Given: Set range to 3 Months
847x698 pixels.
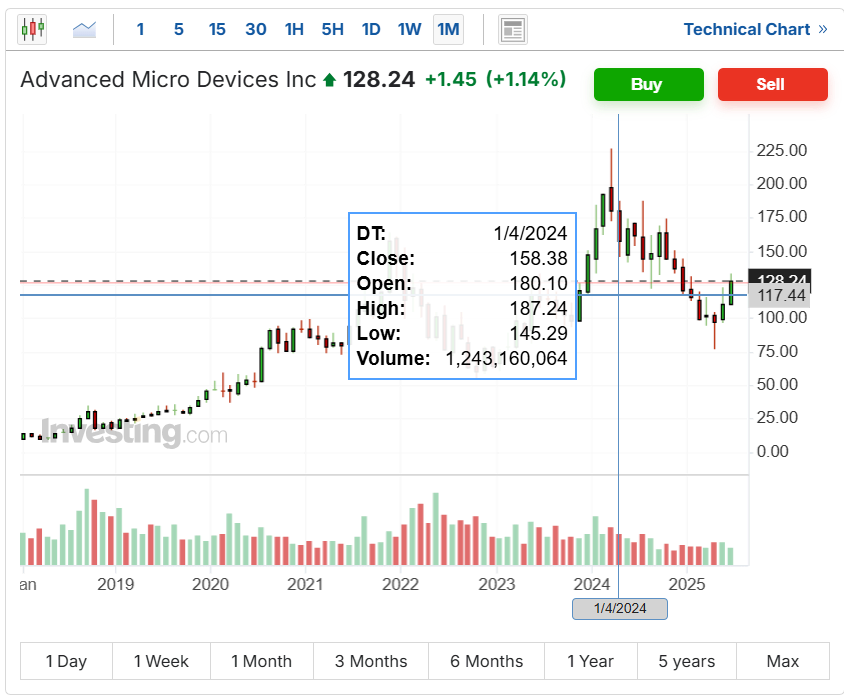Looking at the screenshot, I should 371,661.
